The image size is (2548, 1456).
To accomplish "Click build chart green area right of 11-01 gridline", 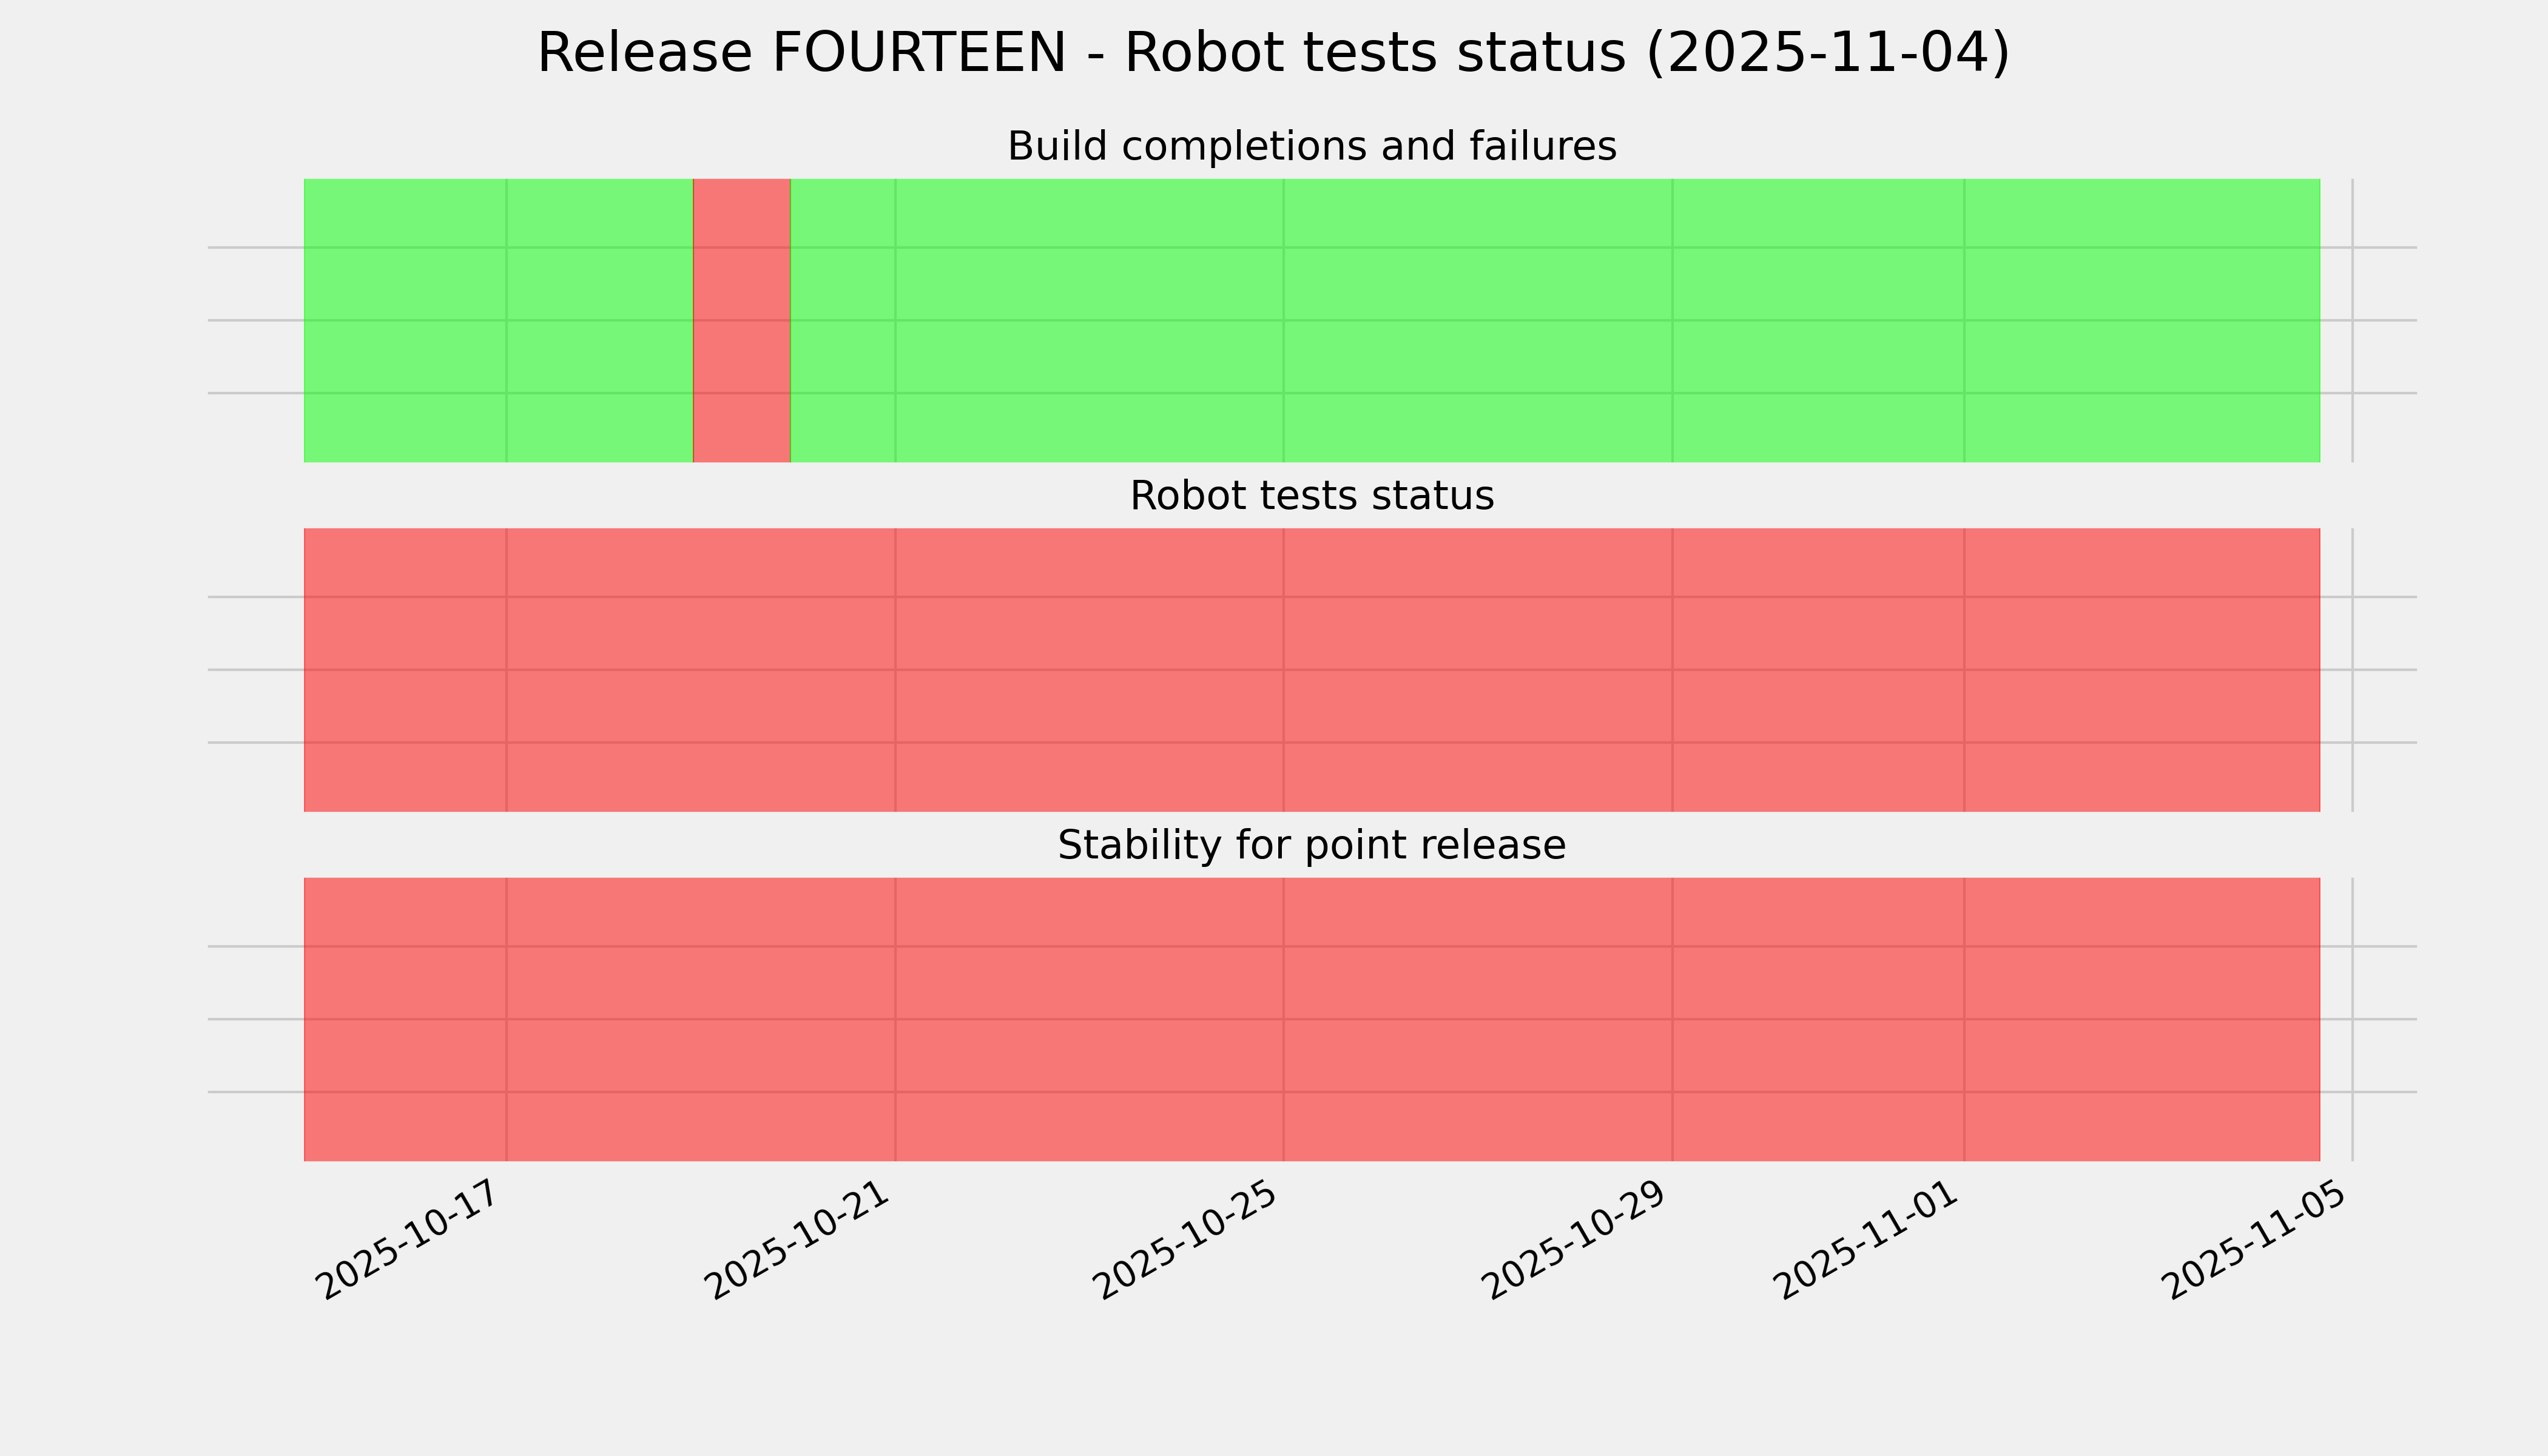I will (2140, 320).
